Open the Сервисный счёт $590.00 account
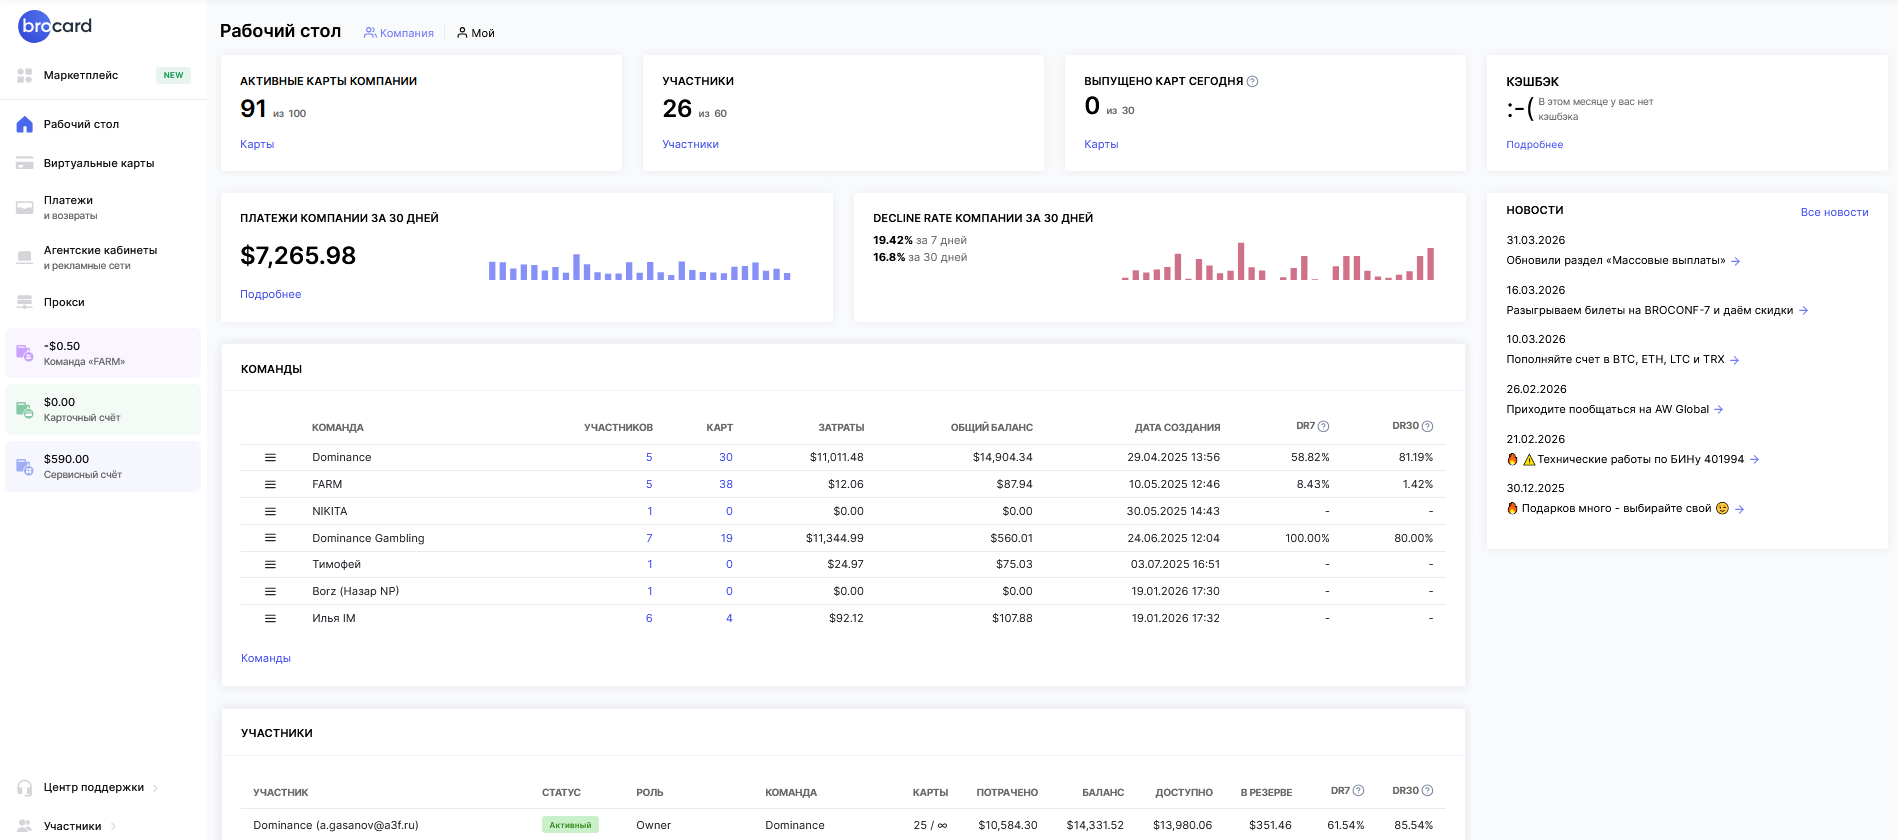This screenshot has width=1898, height=840. [103, 467]
